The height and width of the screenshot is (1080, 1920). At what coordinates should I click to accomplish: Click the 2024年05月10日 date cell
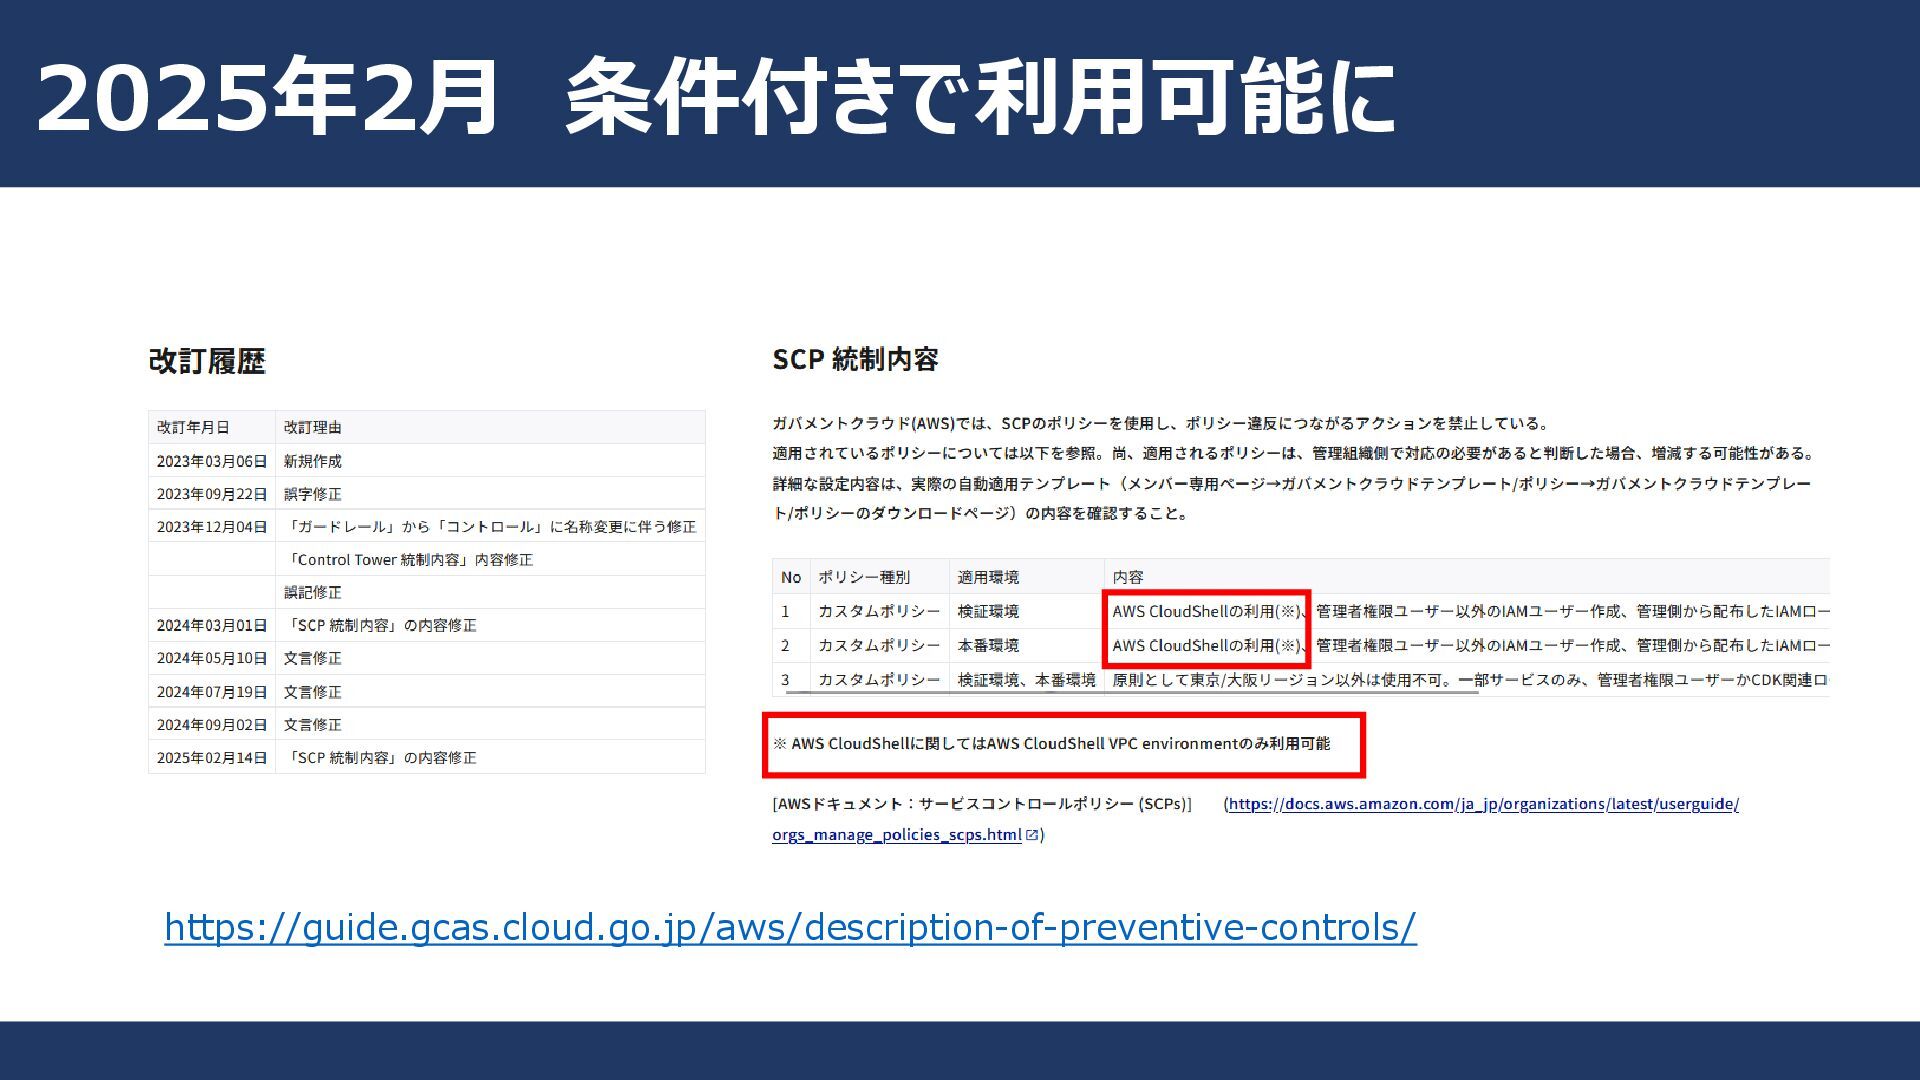tap(212, 658)
